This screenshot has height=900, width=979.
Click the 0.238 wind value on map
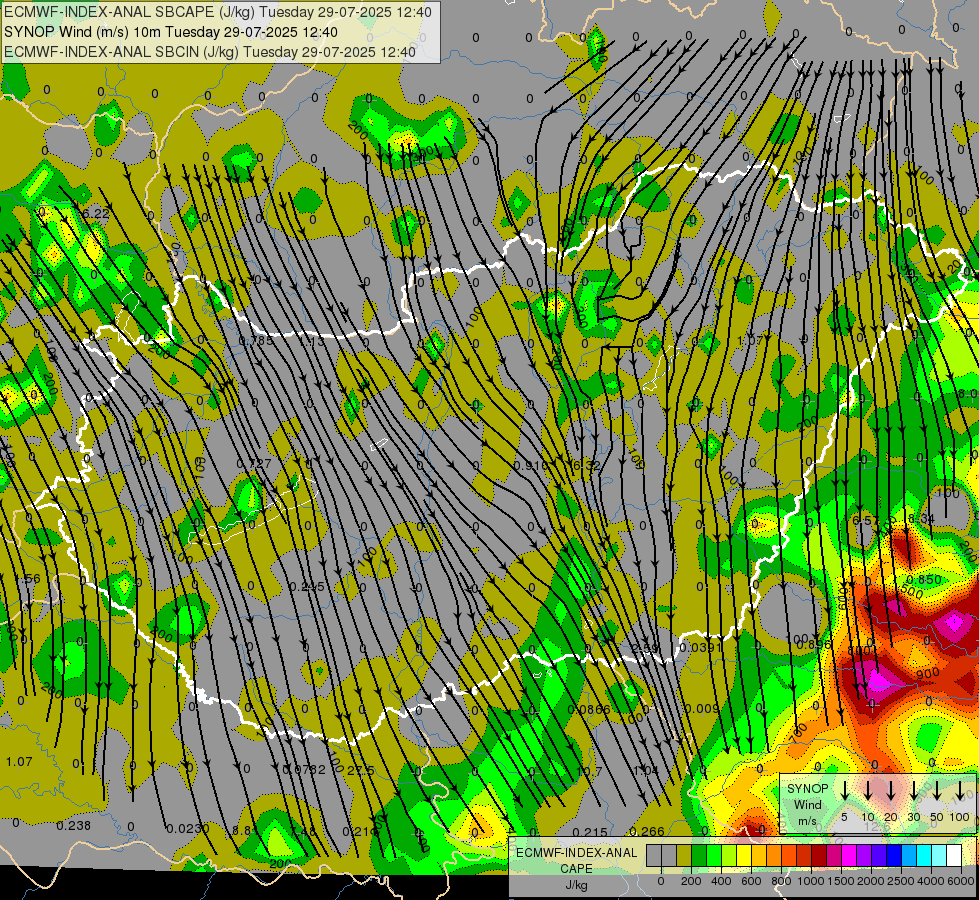coord(74,826)
